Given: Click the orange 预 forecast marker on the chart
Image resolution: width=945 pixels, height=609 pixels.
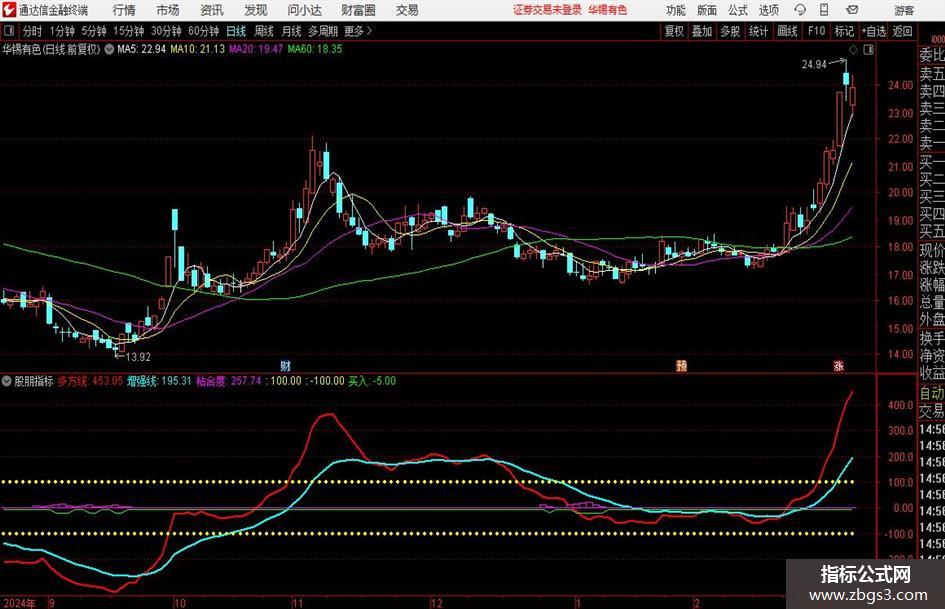Looking at the screenshot, I should tap(682, 365).
